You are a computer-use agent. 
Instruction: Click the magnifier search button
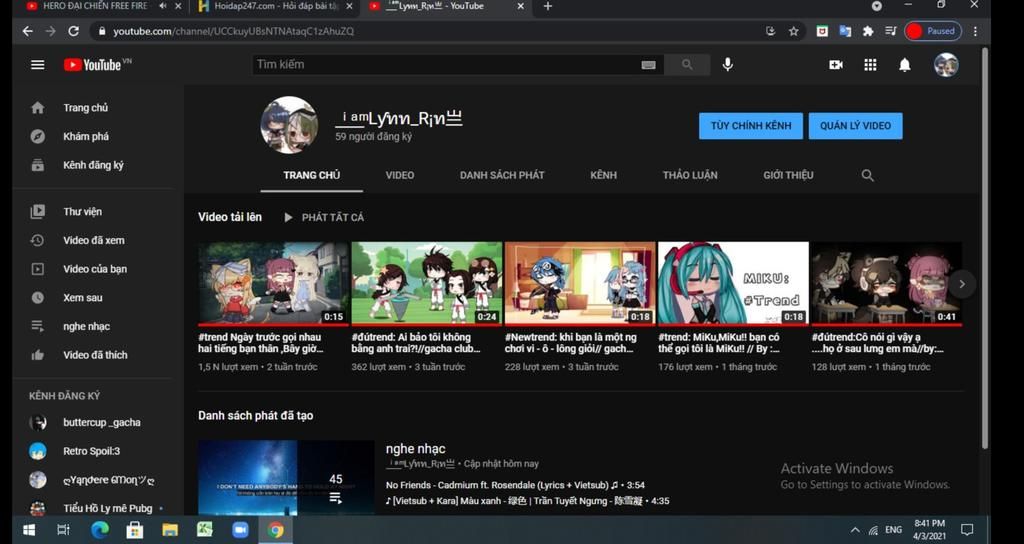pyautogui.click(x=687, y=65)
